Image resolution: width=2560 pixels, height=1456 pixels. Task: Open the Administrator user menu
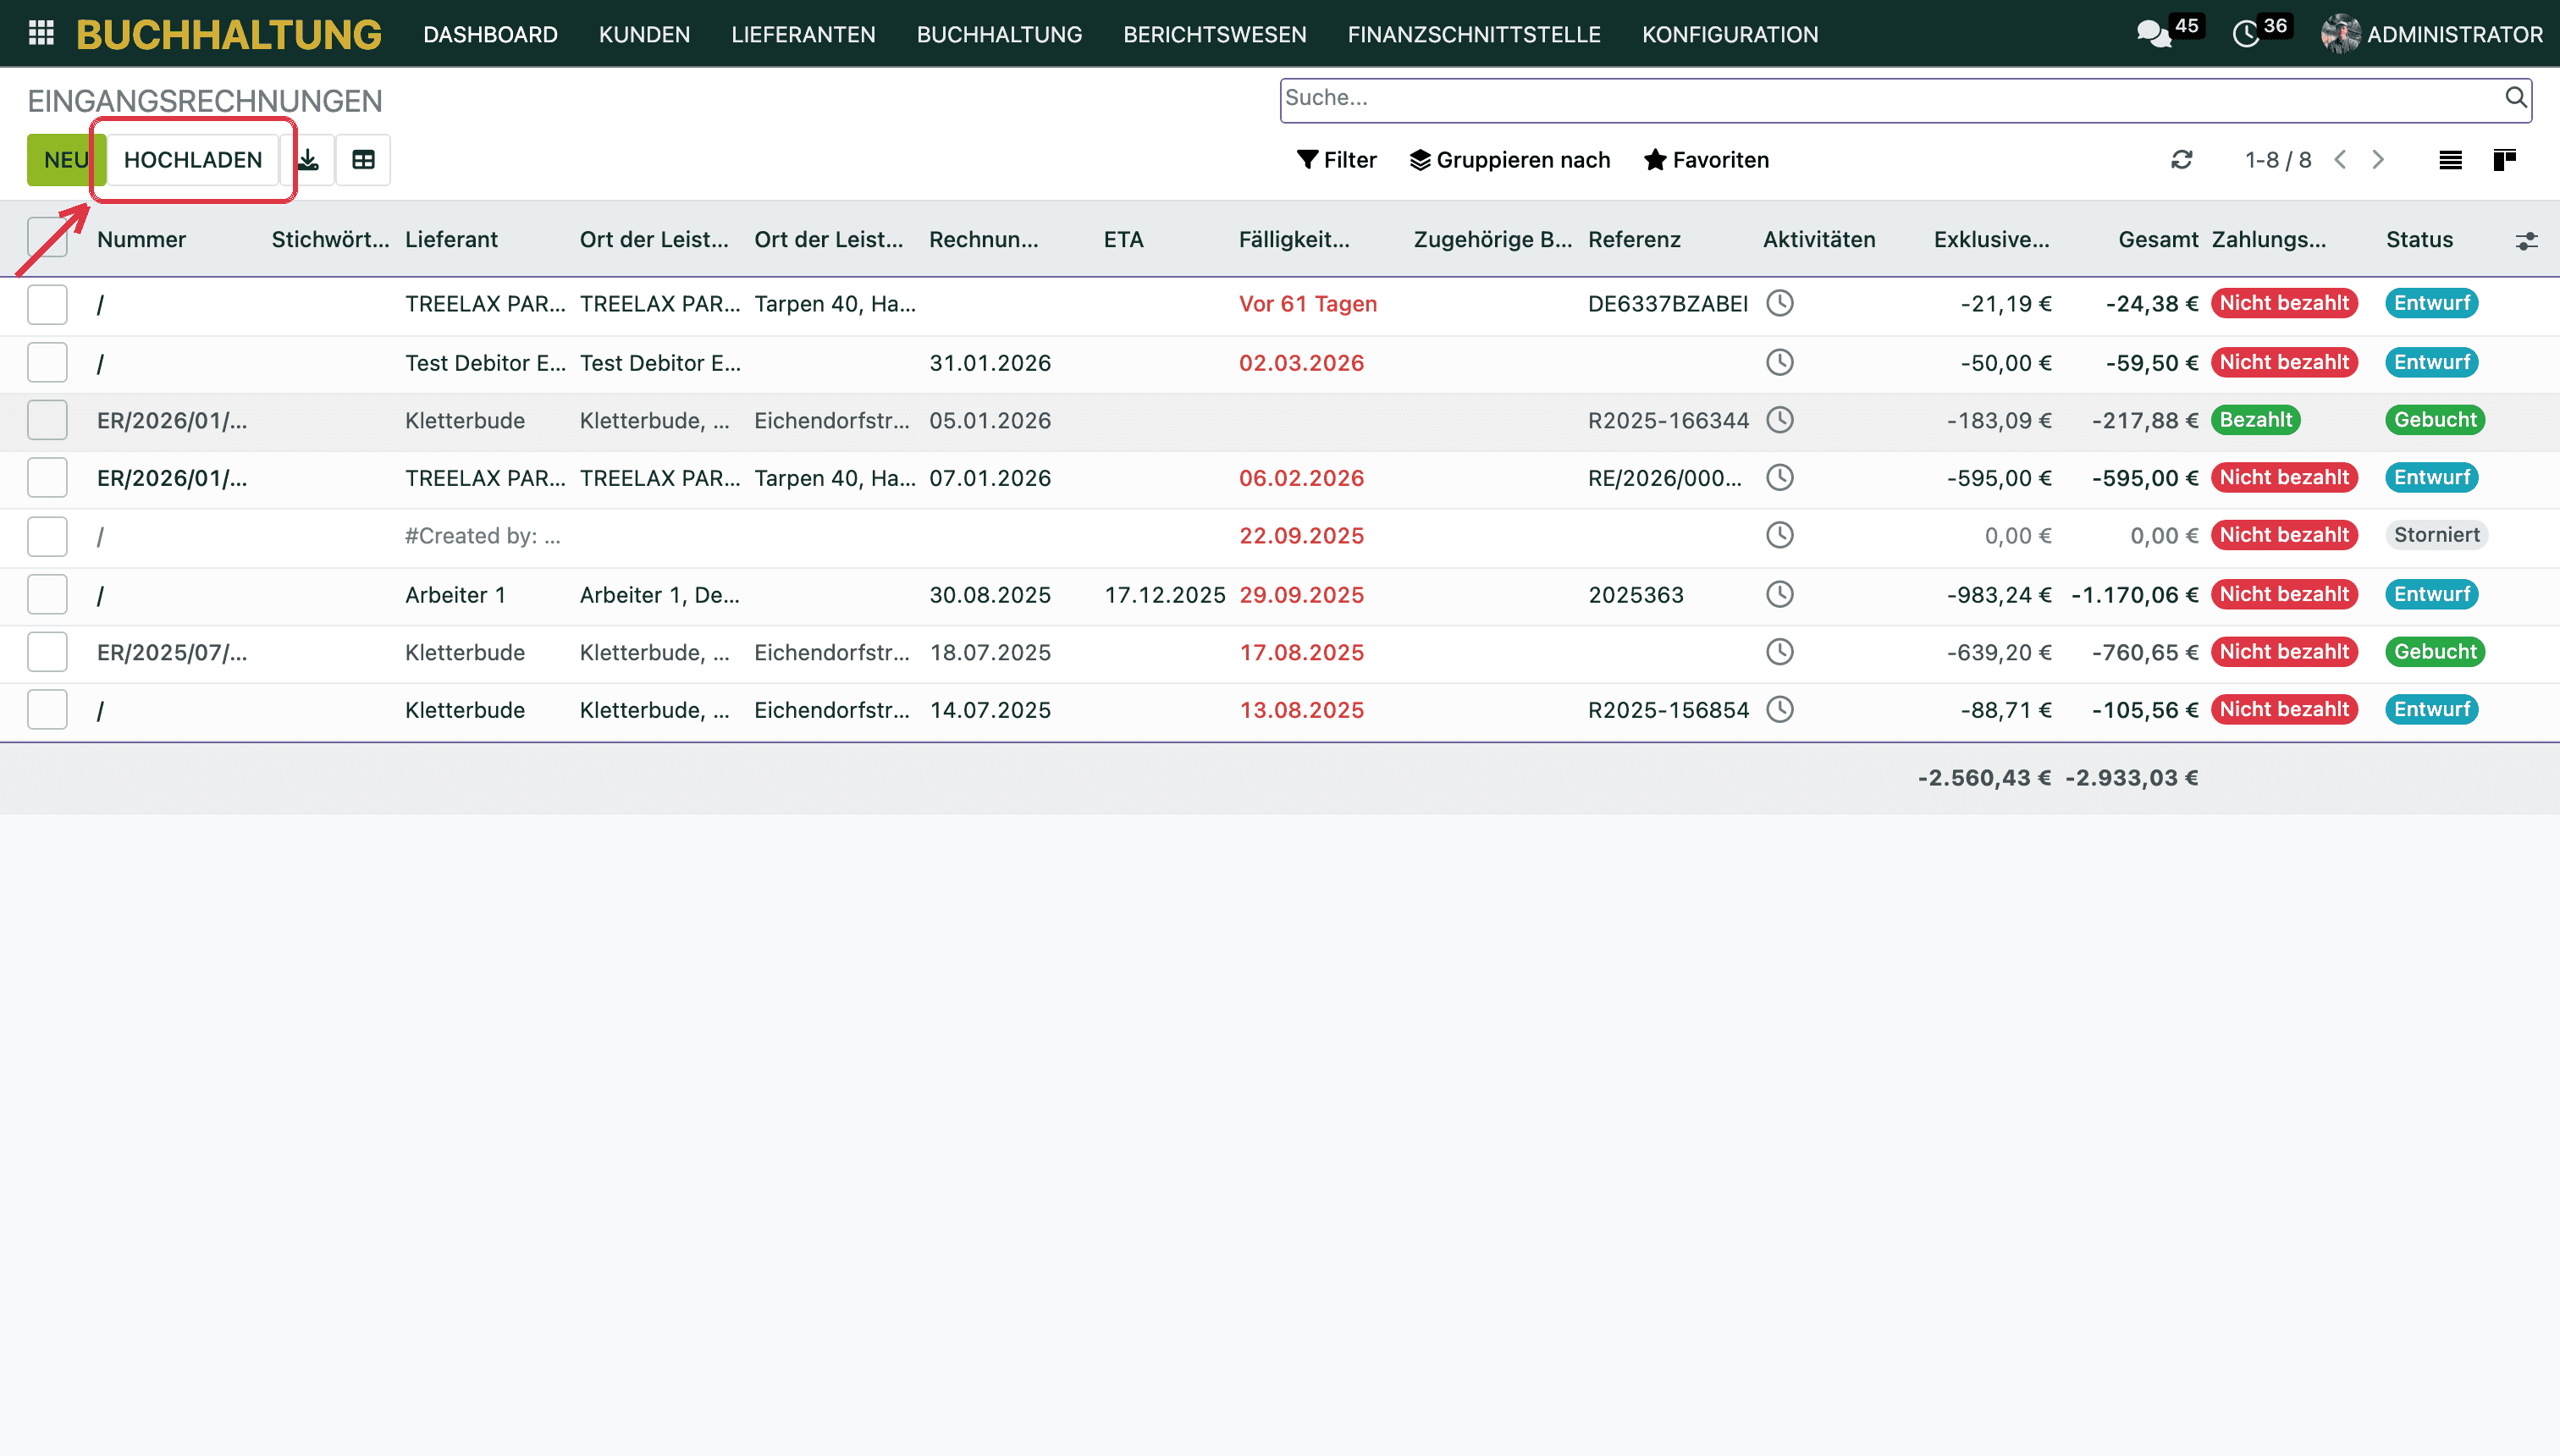tap(2432, 34)
